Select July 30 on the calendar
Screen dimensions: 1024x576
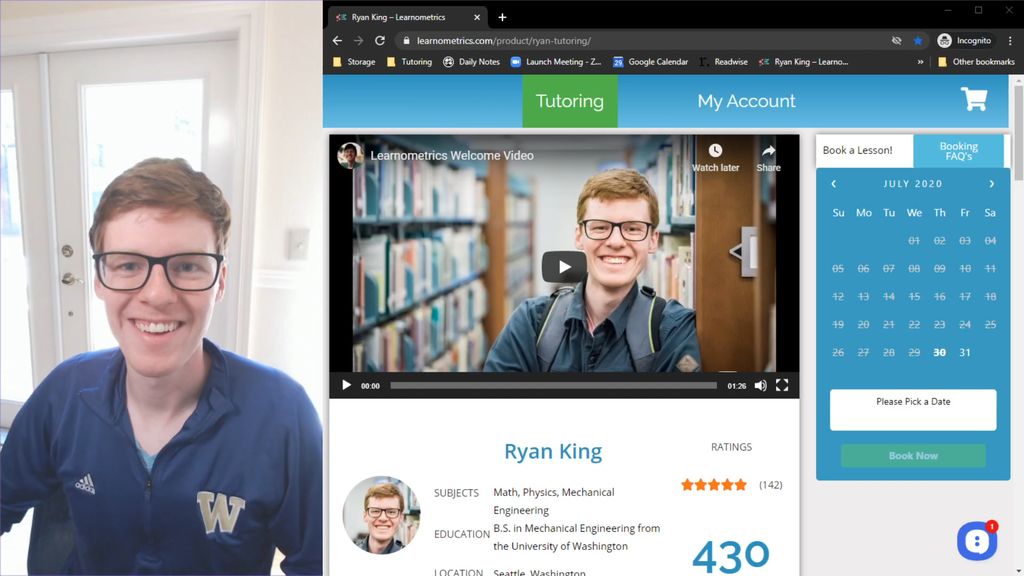click(939, 353)
